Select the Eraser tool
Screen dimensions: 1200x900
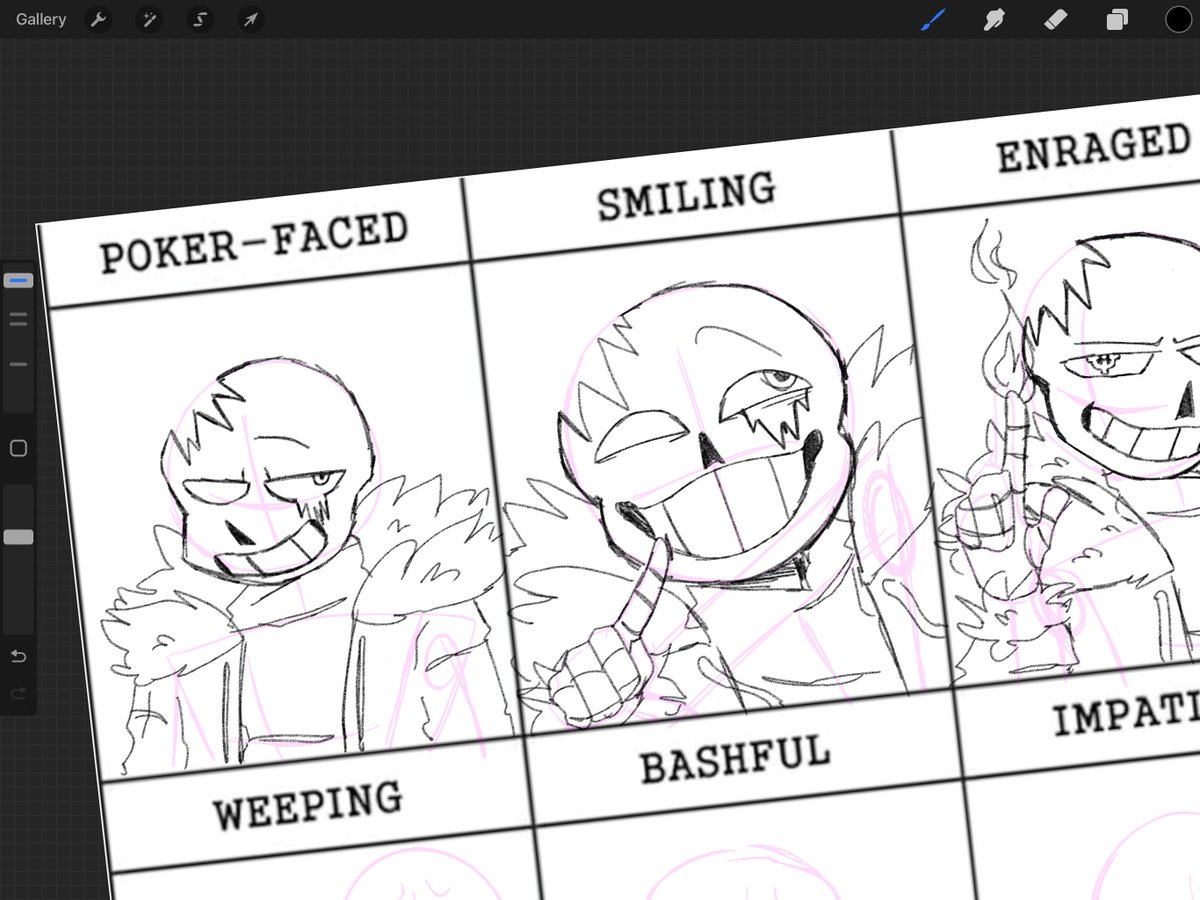tap(1055, 19)
